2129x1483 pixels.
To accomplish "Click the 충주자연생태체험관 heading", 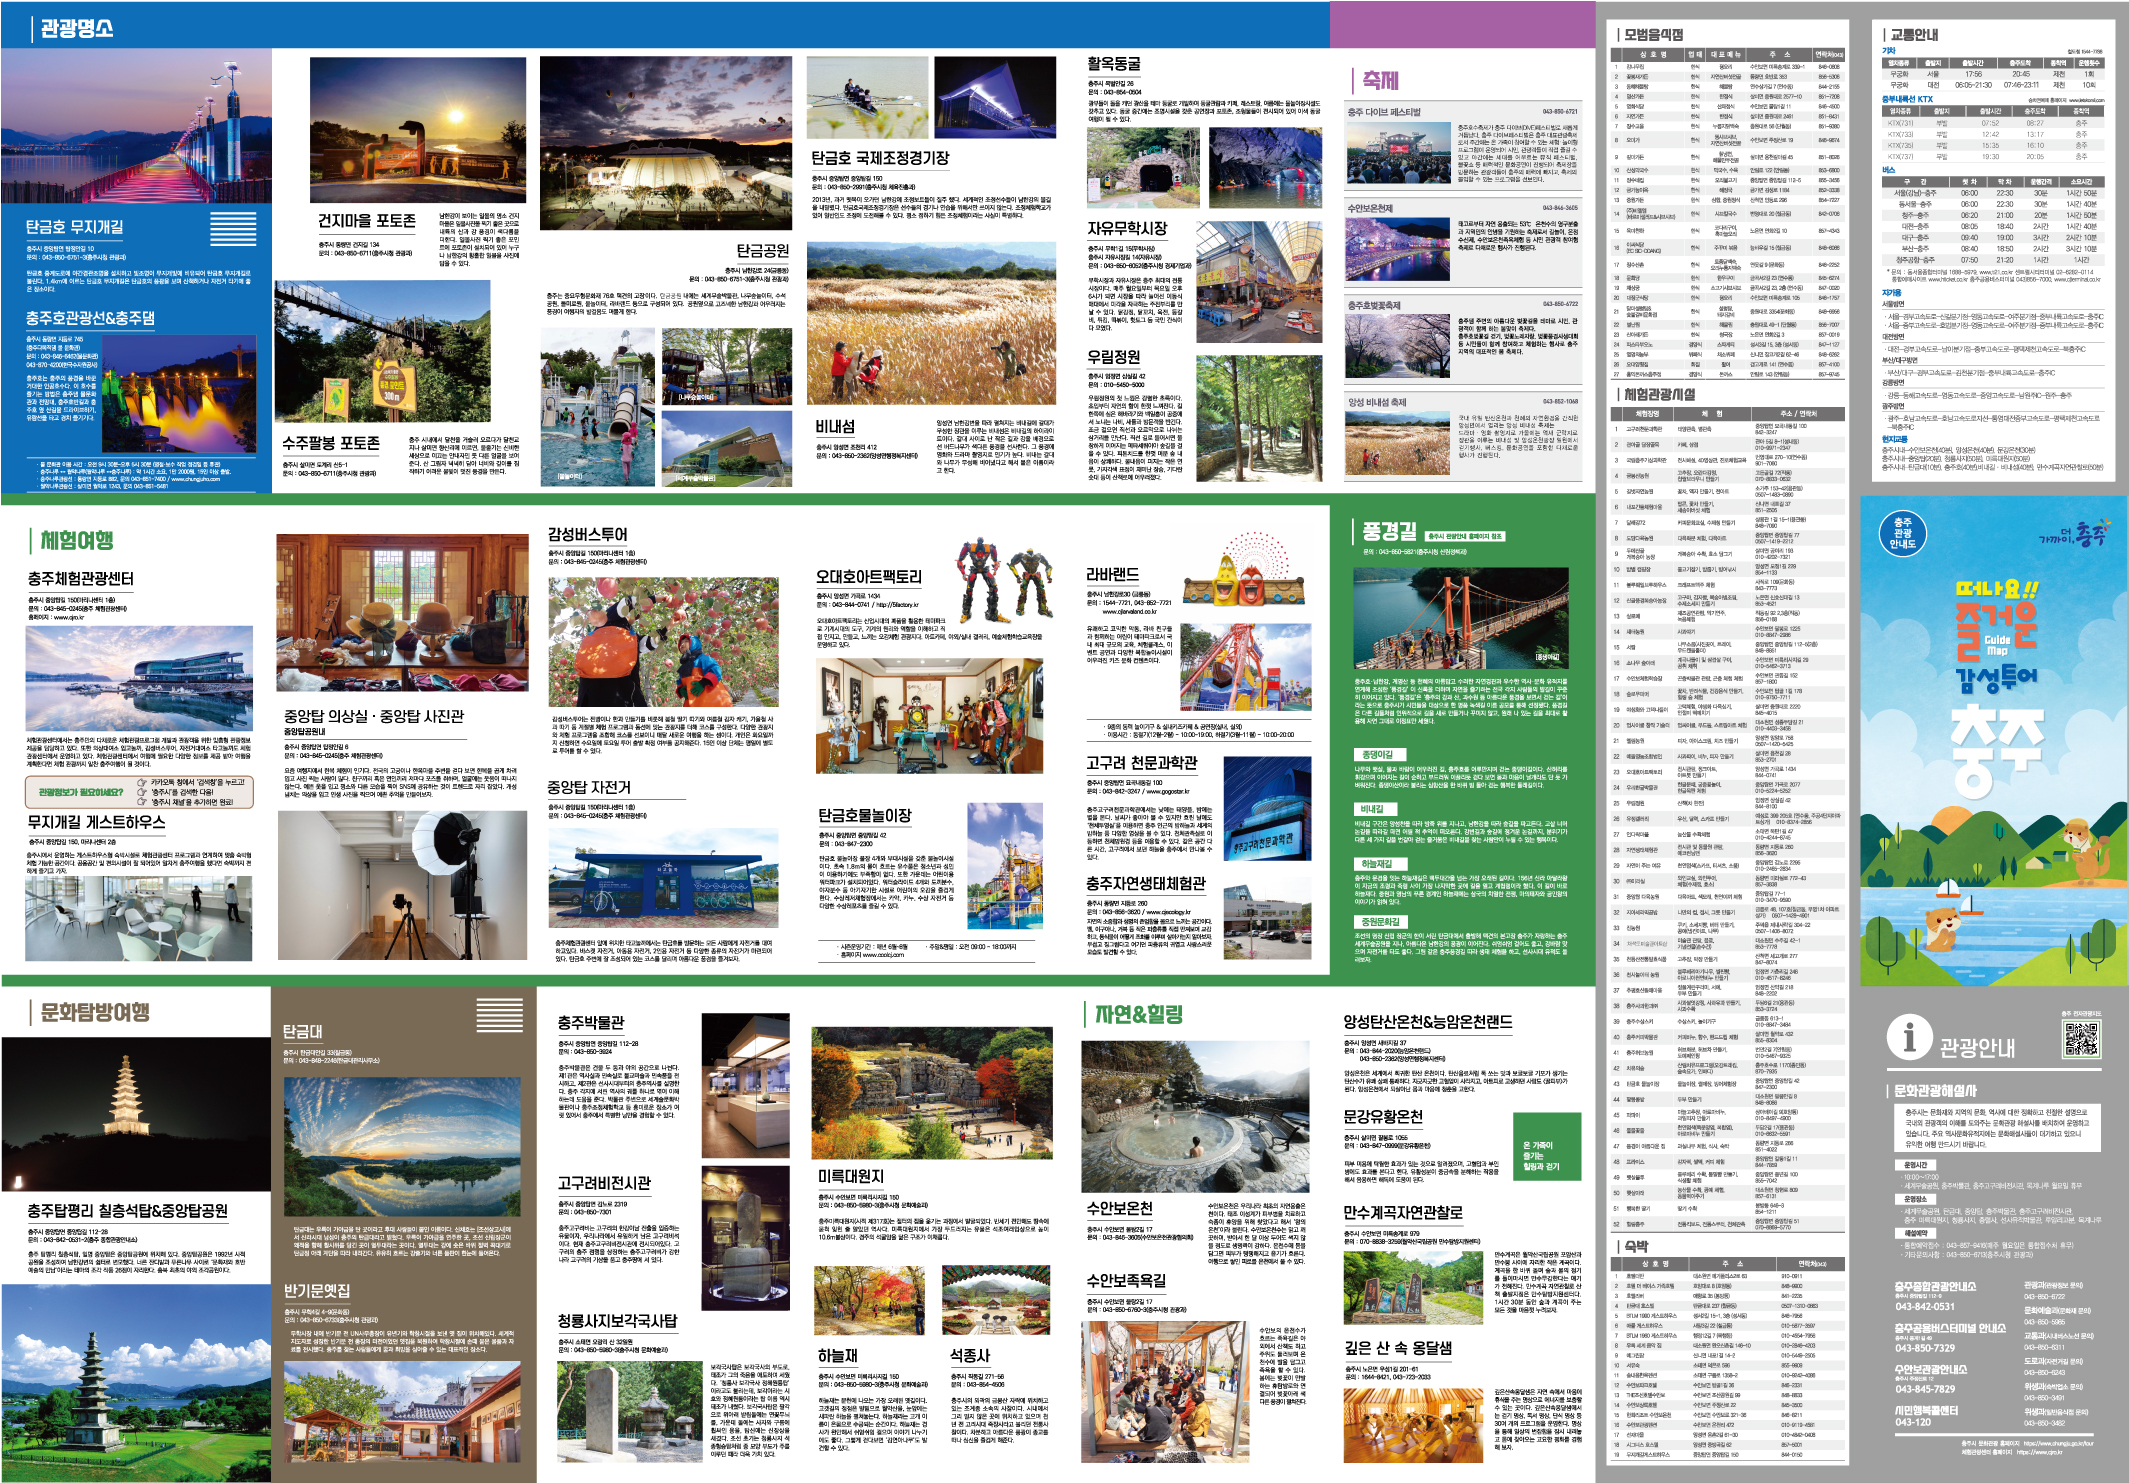I will (1146, 884).
